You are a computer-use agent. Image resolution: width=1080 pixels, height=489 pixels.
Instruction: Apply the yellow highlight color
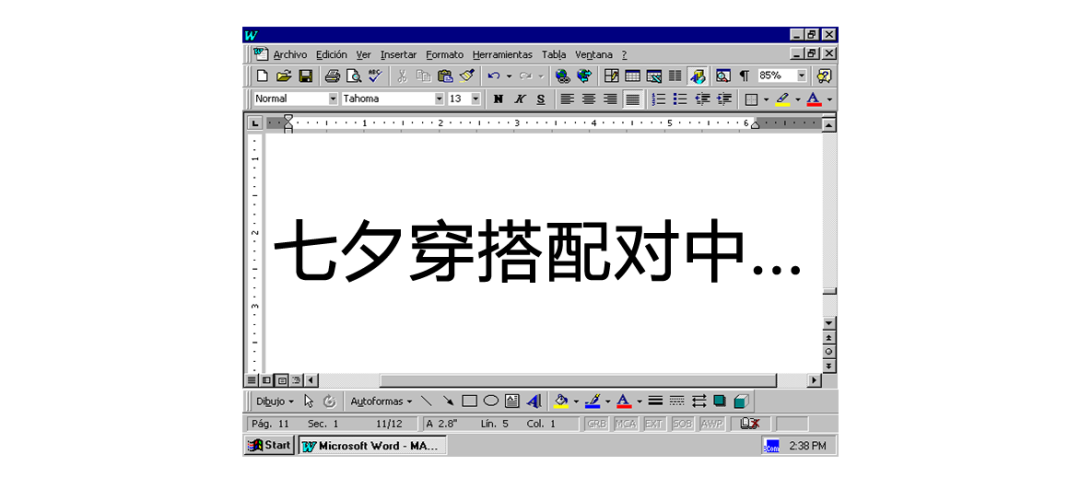(782, 99)
